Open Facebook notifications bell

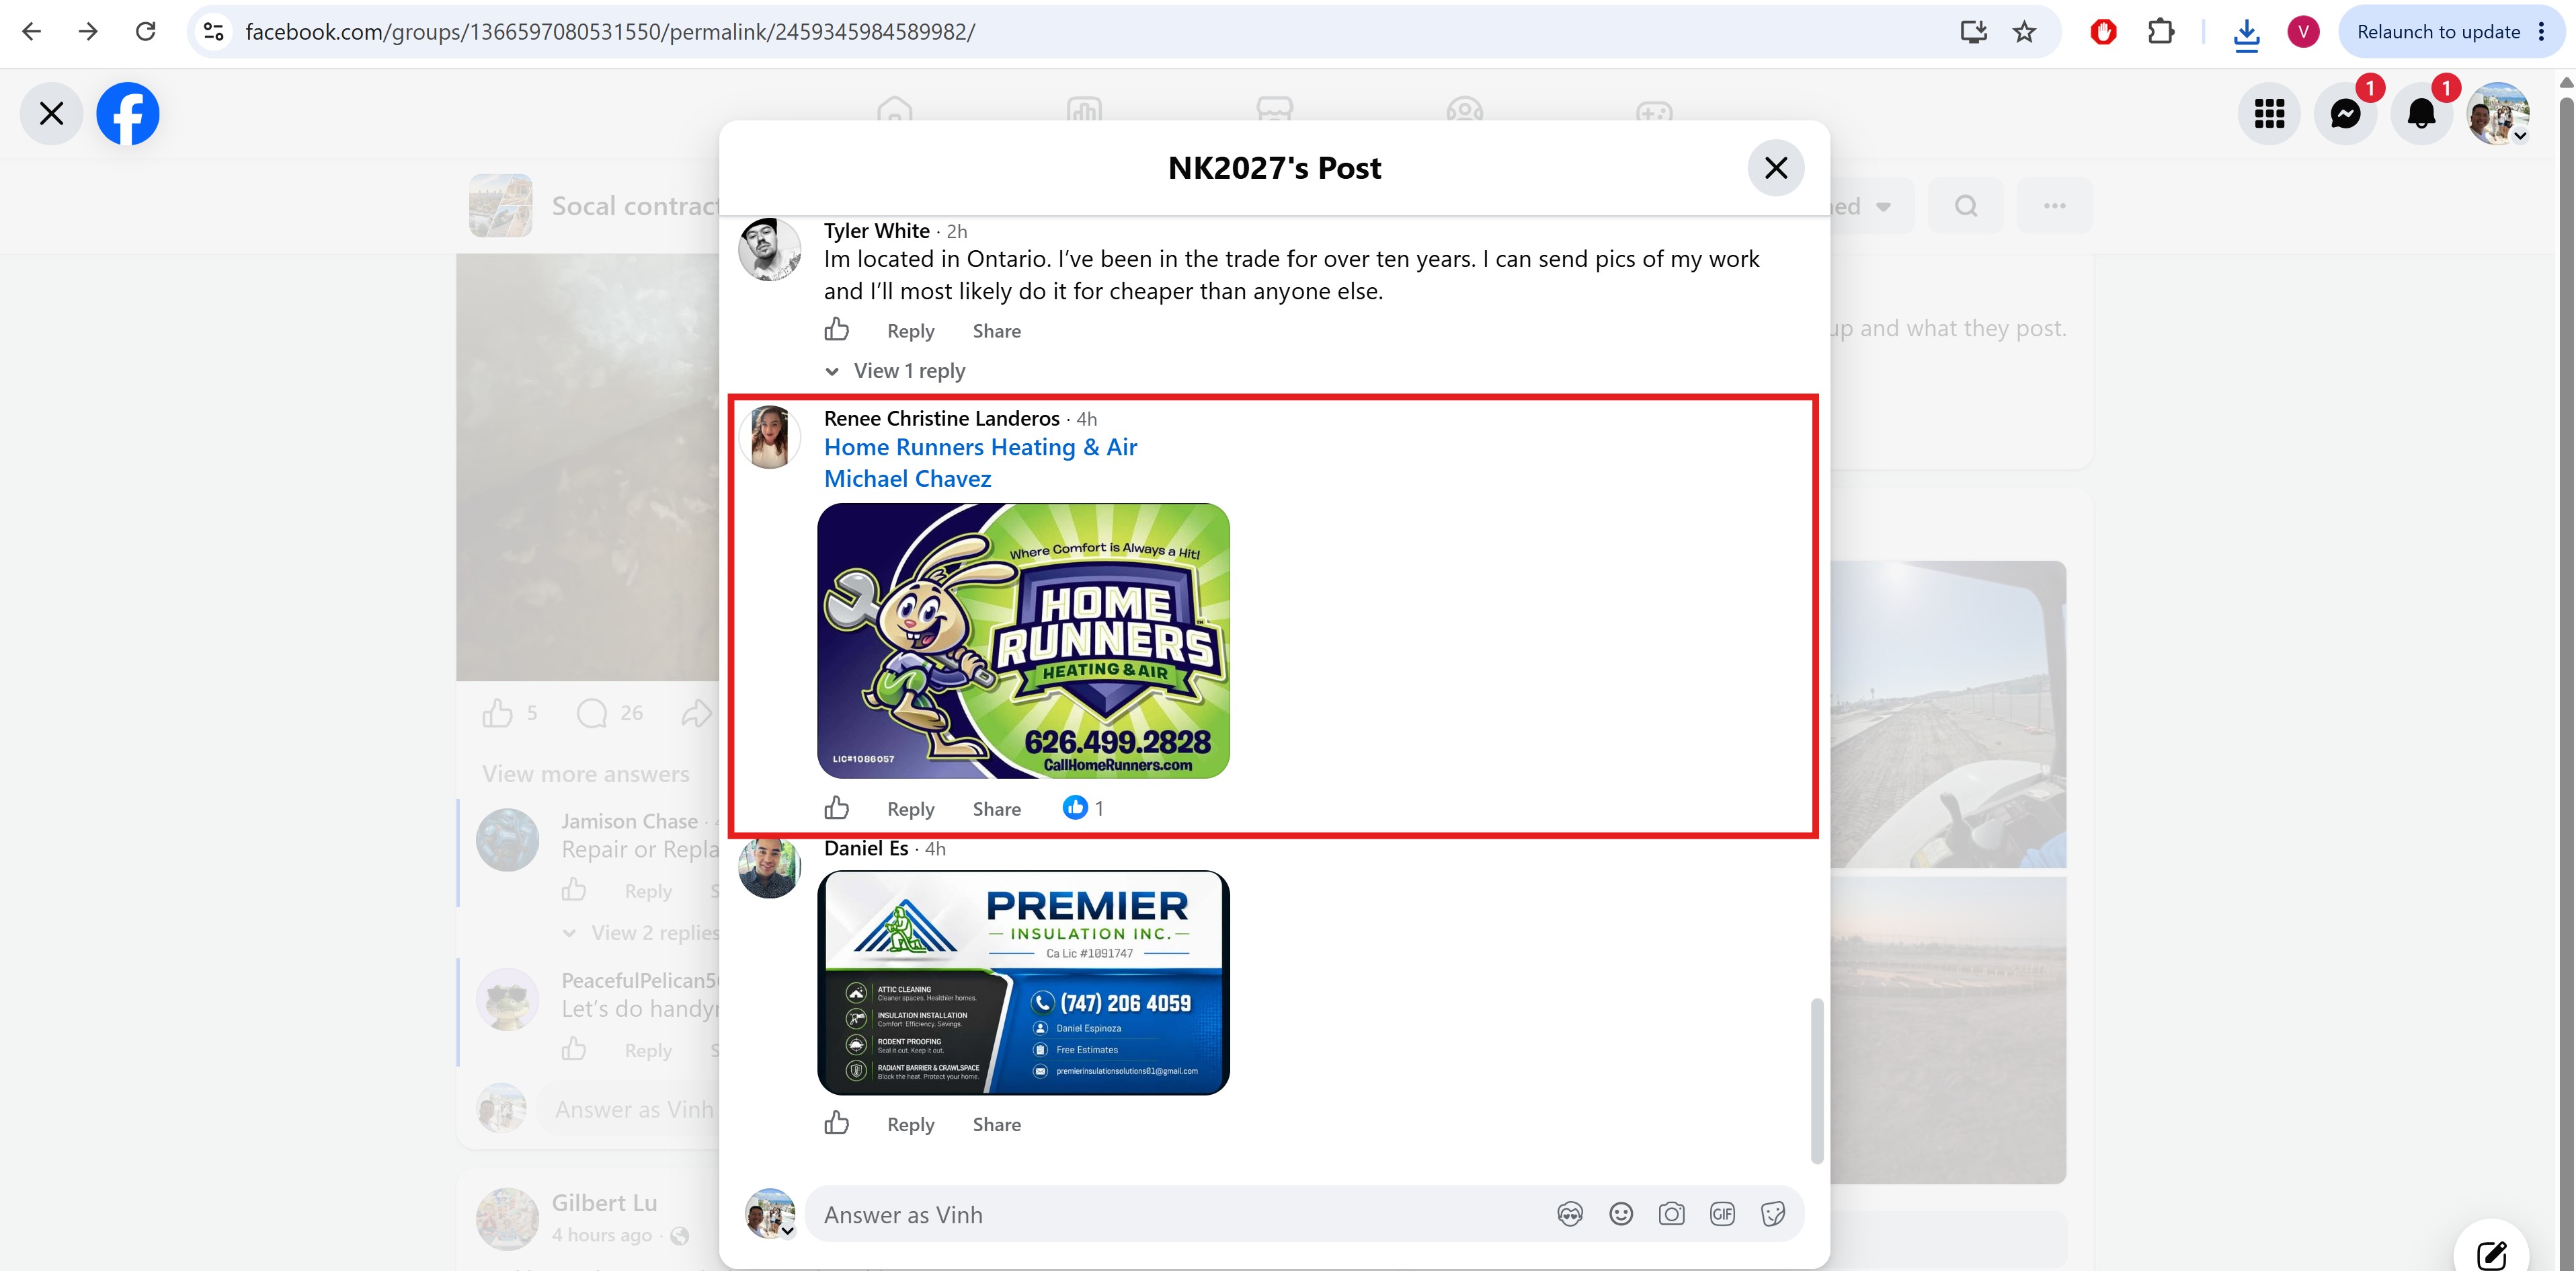click(2421, 113)
